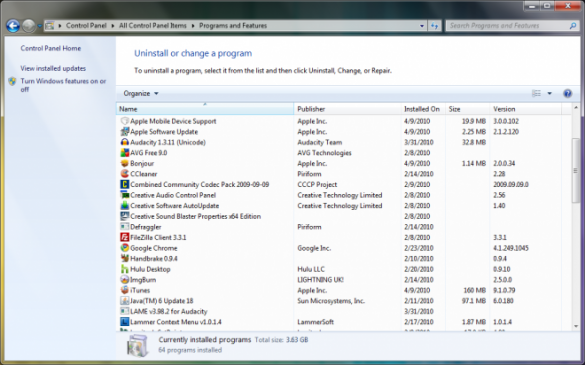585x365 pixels.
Task: Click the Creative Sound Blaster Properties icon
Action: coord(125,216)
